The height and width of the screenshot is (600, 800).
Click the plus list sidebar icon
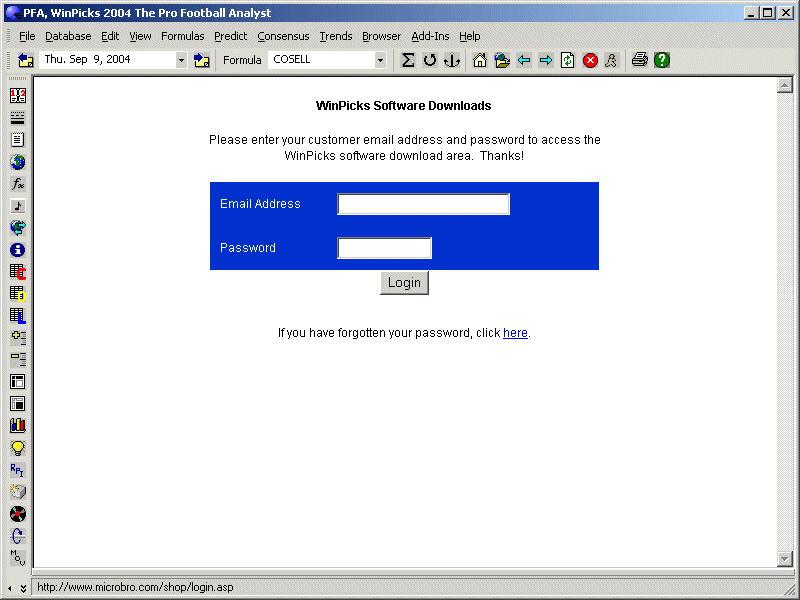coord(18,337)
